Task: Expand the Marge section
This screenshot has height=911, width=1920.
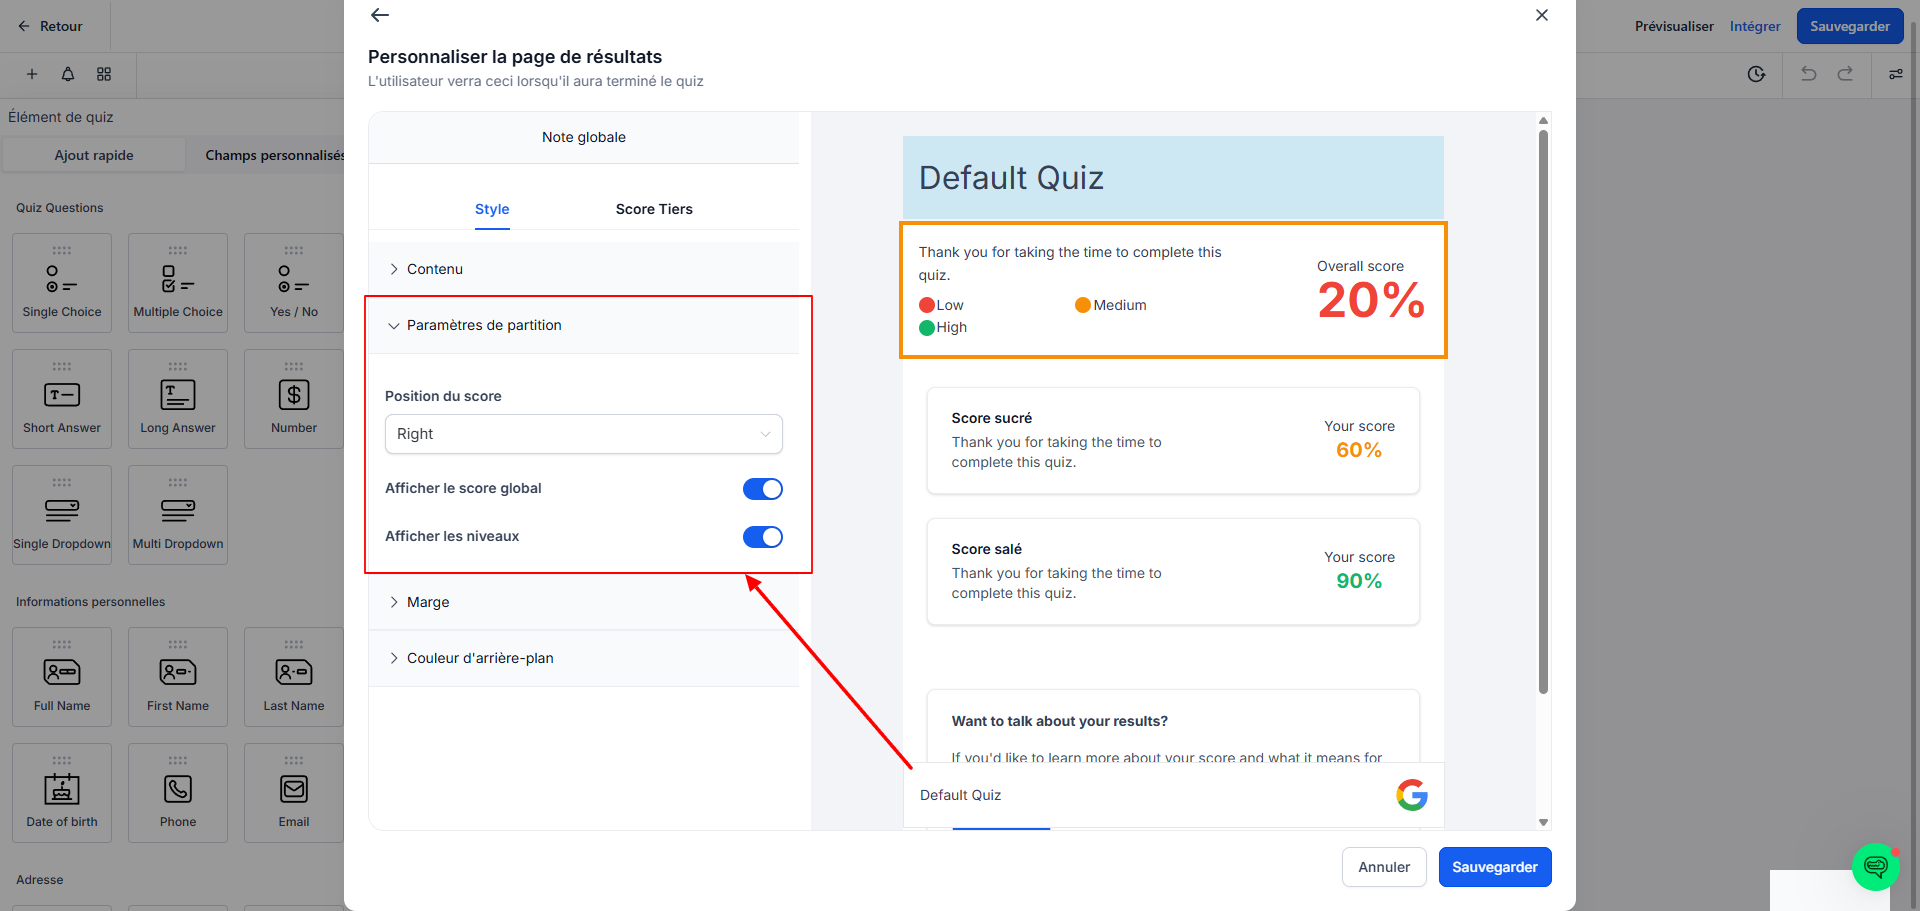Action: [x=584, y=602]
